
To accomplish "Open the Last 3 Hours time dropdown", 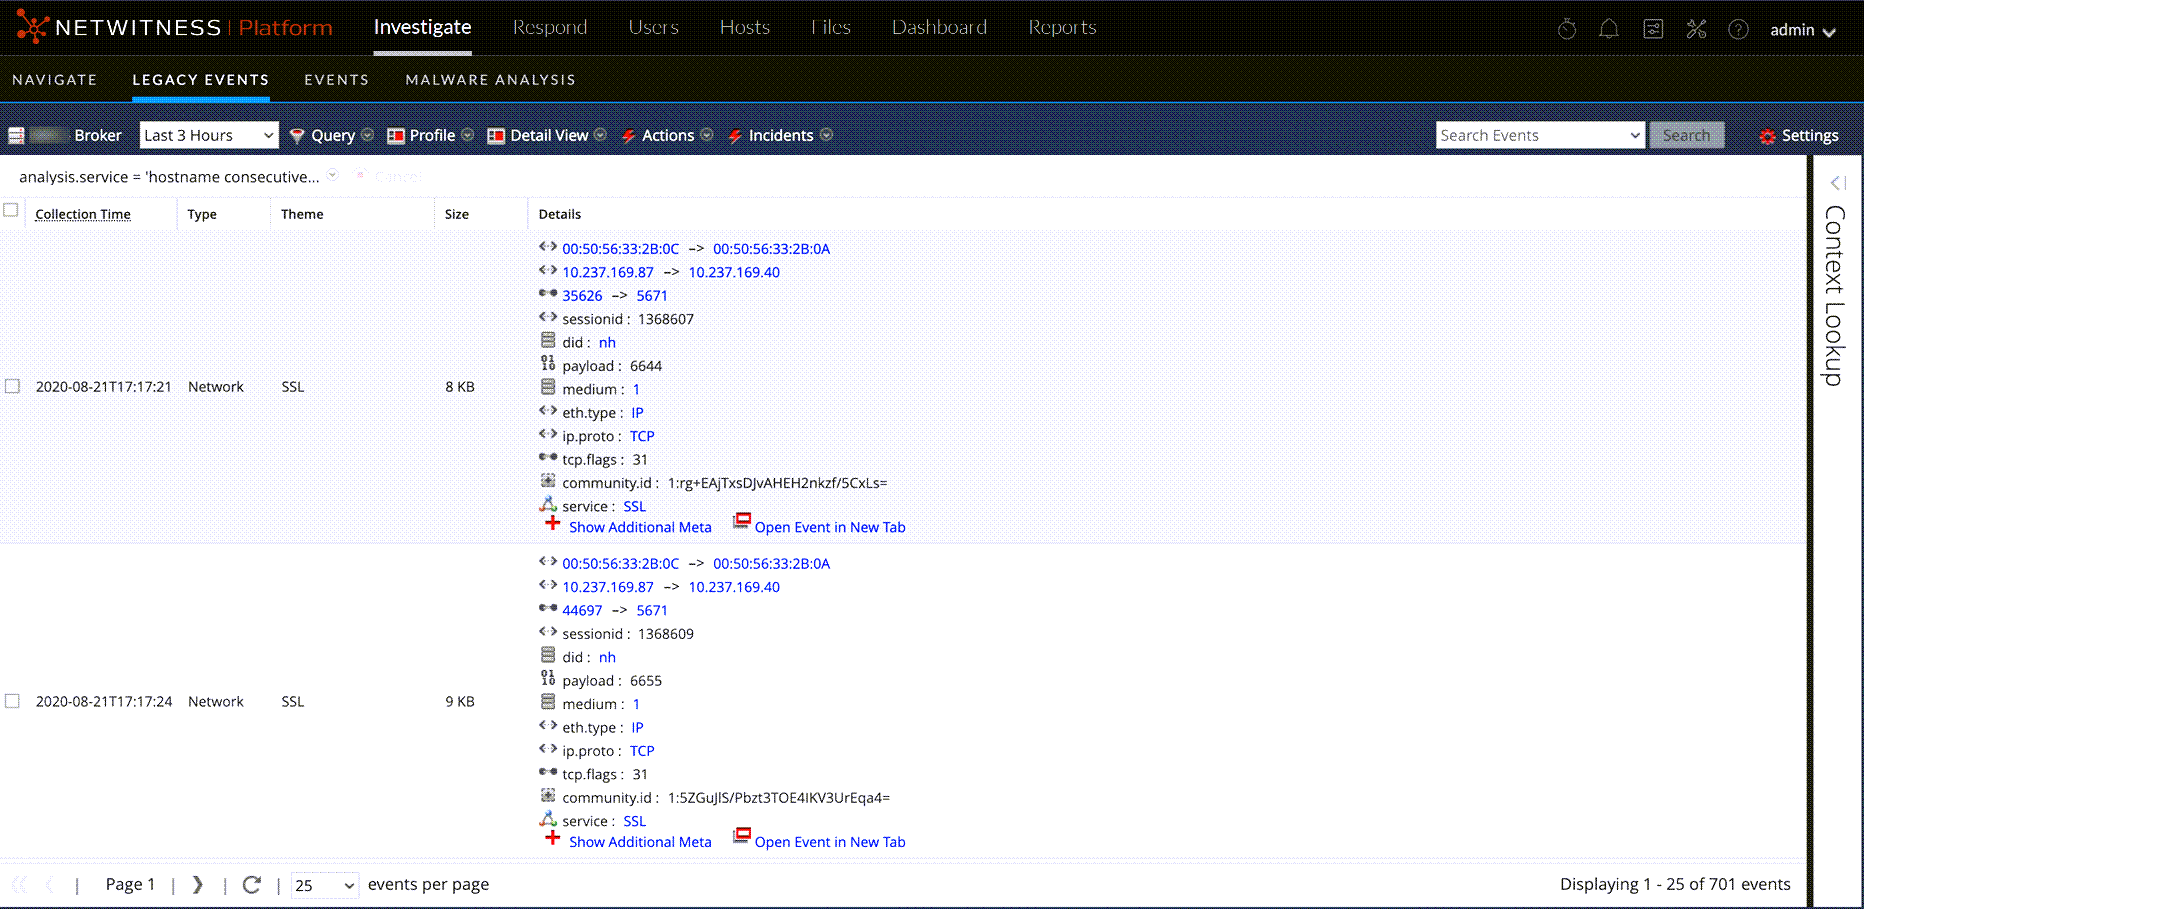I will [x=208, y=135].
